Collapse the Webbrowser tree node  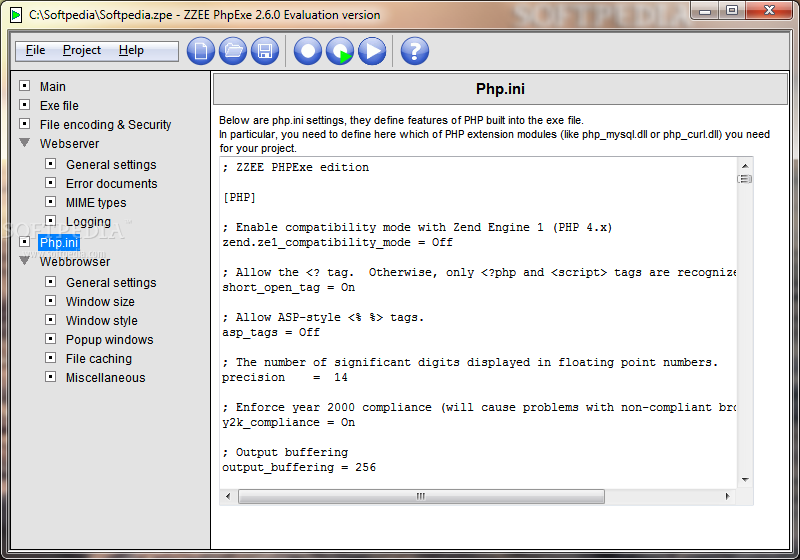click(x=24, y=261)
